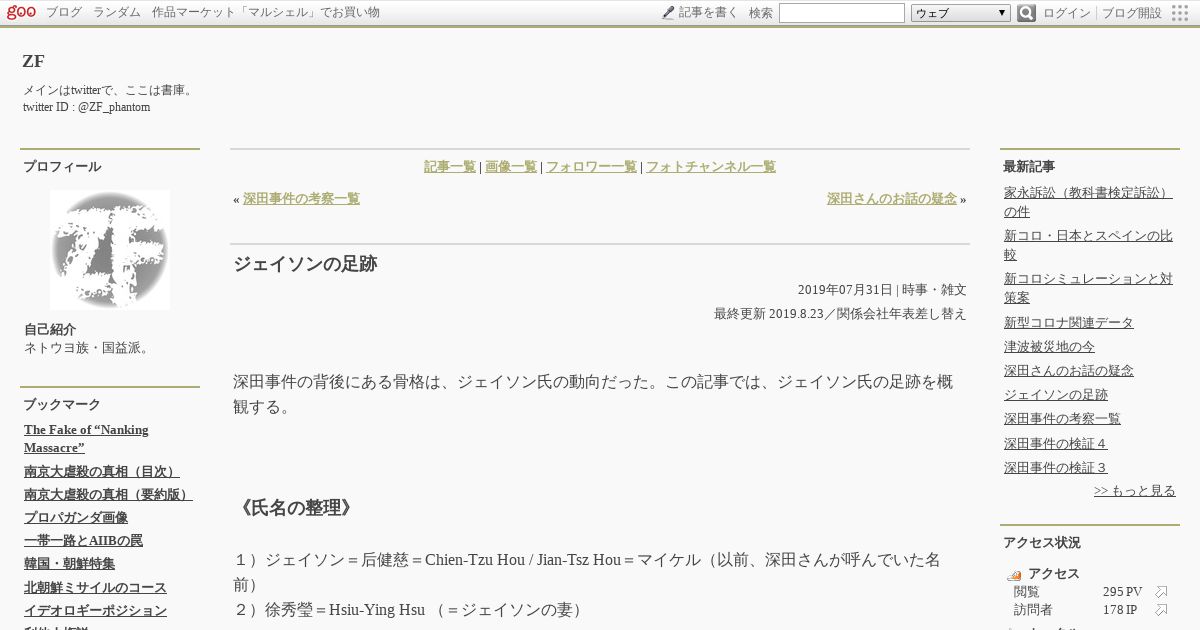Open ブログ in the top bar
This screenshot has height=630, width=1200.
click(x=64, y=13)
